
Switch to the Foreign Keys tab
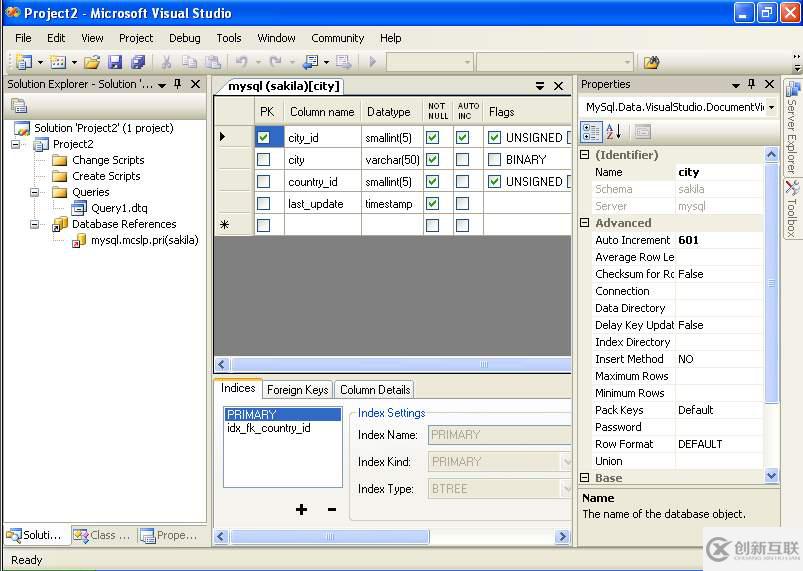(297, 390)
